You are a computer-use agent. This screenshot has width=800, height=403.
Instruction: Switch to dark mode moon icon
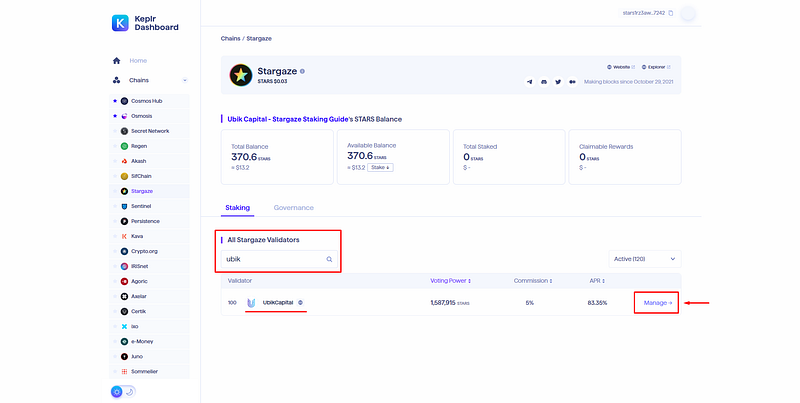pyautogui.click(x=130, y=392)
